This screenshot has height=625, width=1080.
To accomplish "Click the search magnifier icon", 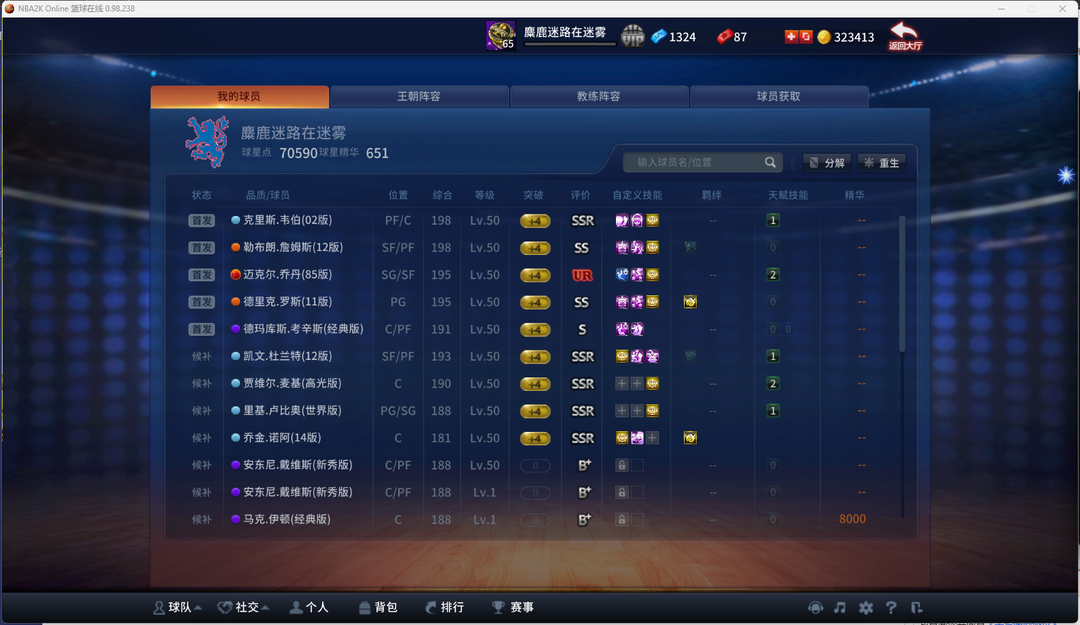I will click(x=770, y=163).
